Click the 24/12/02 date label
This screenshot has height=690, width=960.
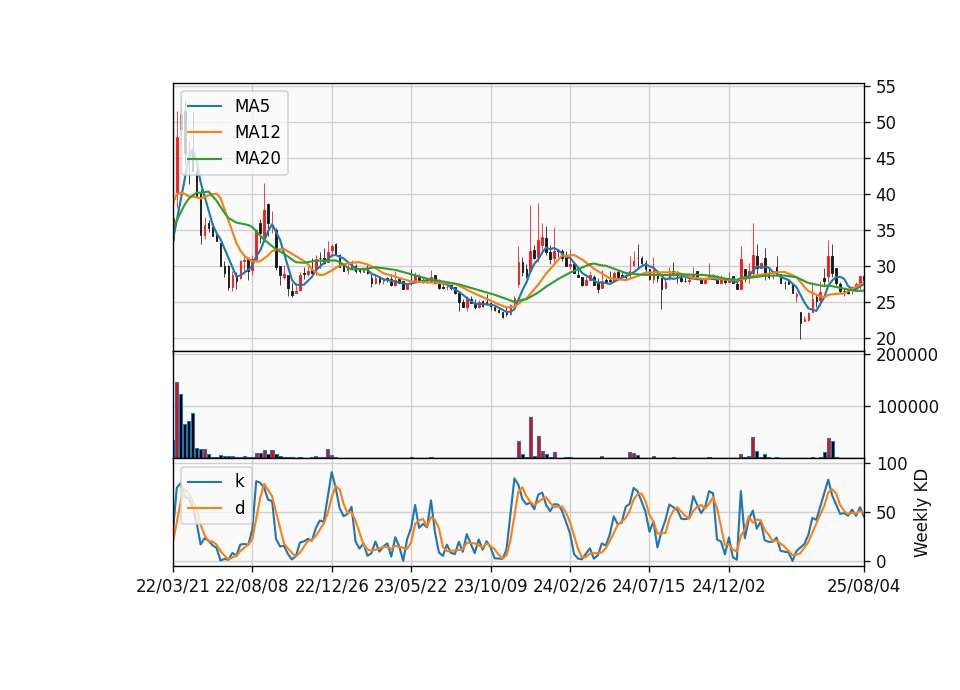pyautogui.click(x=729, y=586)
